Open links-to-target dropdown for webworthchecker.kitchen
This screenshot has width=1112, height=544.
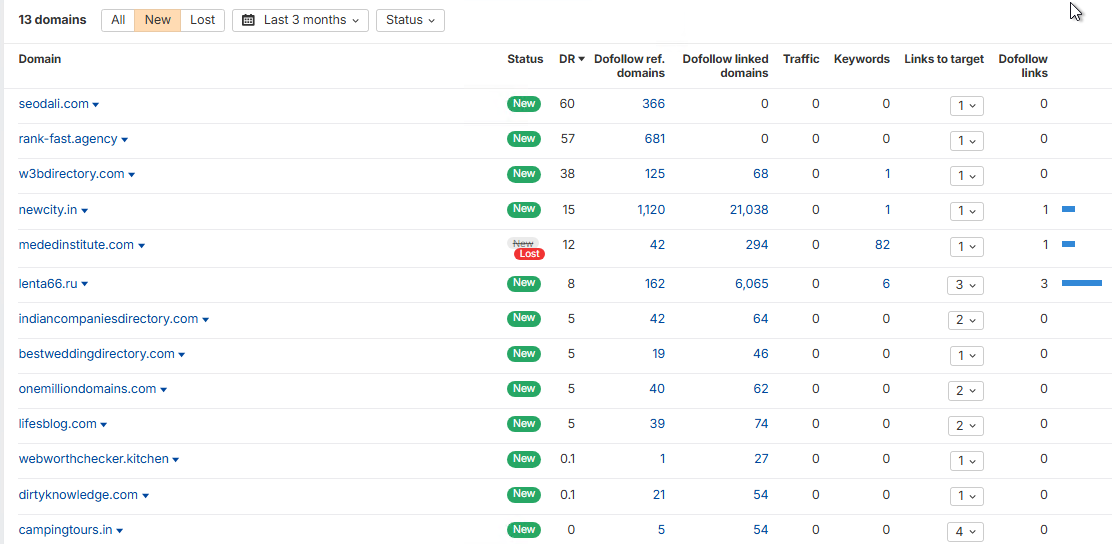tap(967, 461)
